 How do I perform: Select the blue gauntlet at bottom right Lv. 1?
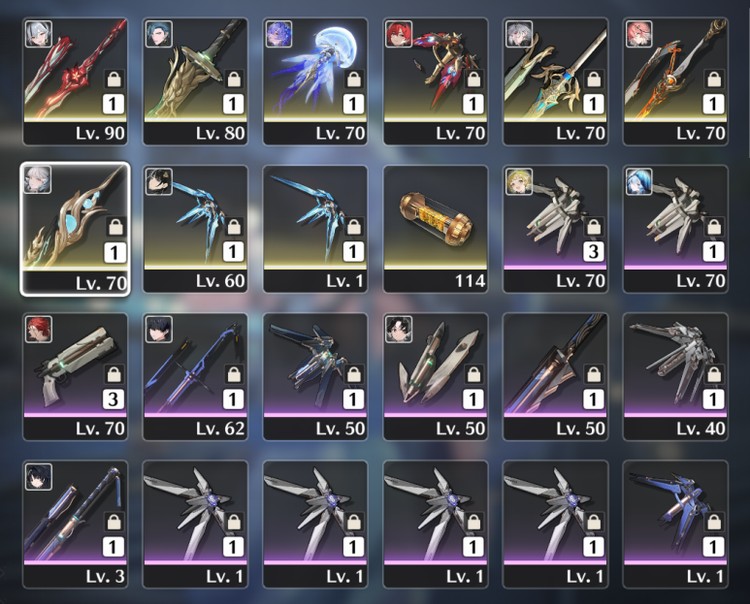coord(675,524)
